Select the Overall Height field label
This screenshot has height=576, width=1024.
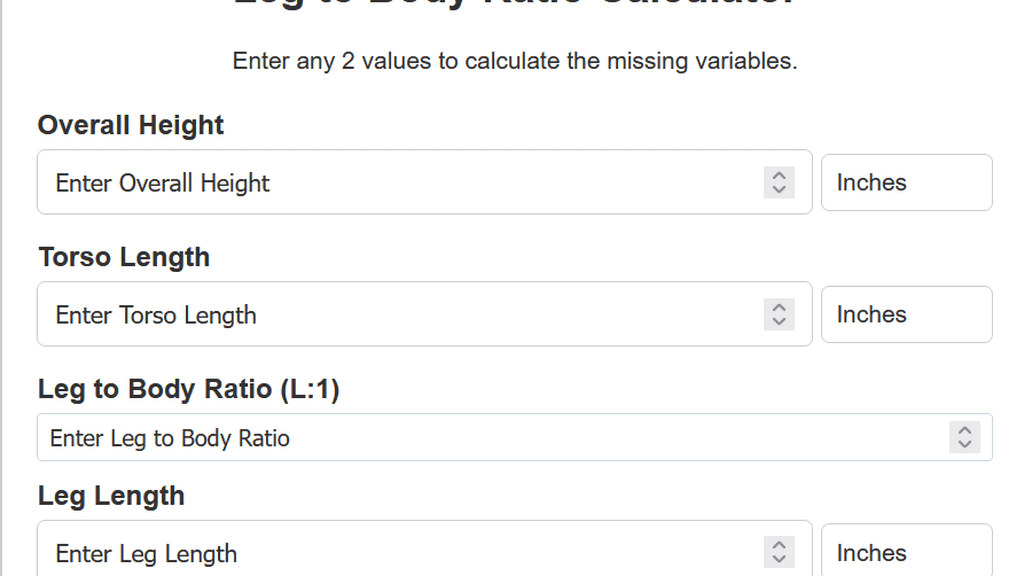130,125
